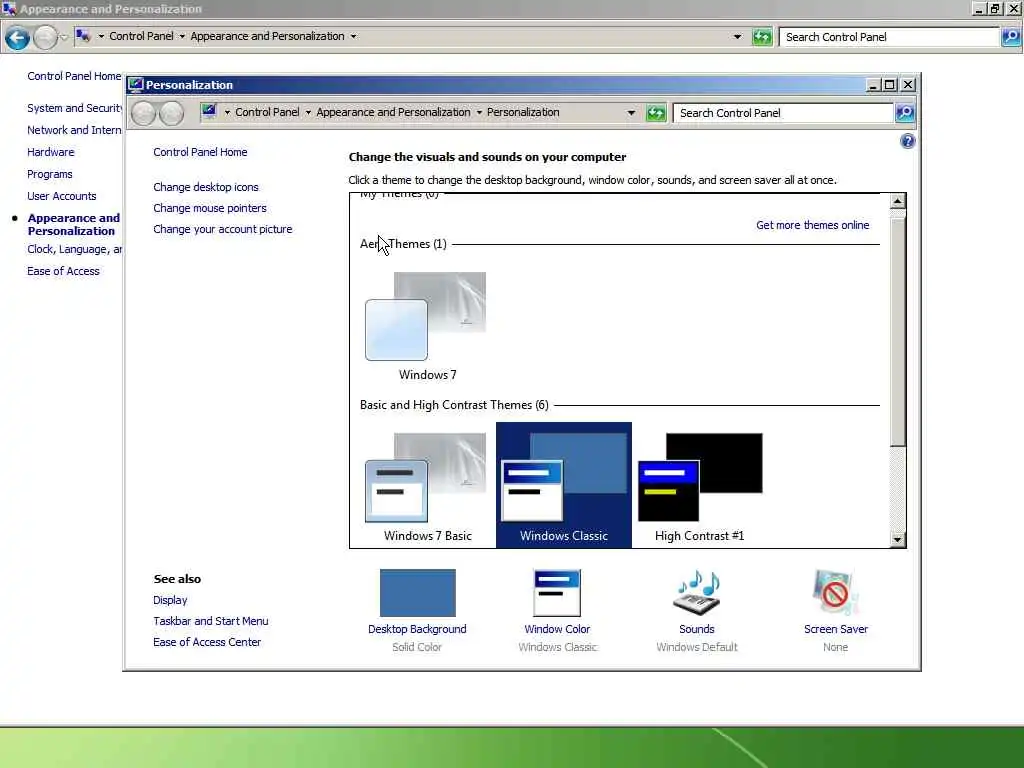Open Get more themes online link
Image resolution: width=1024 pixels, height=768 pixels.
[x=812, y=225]
